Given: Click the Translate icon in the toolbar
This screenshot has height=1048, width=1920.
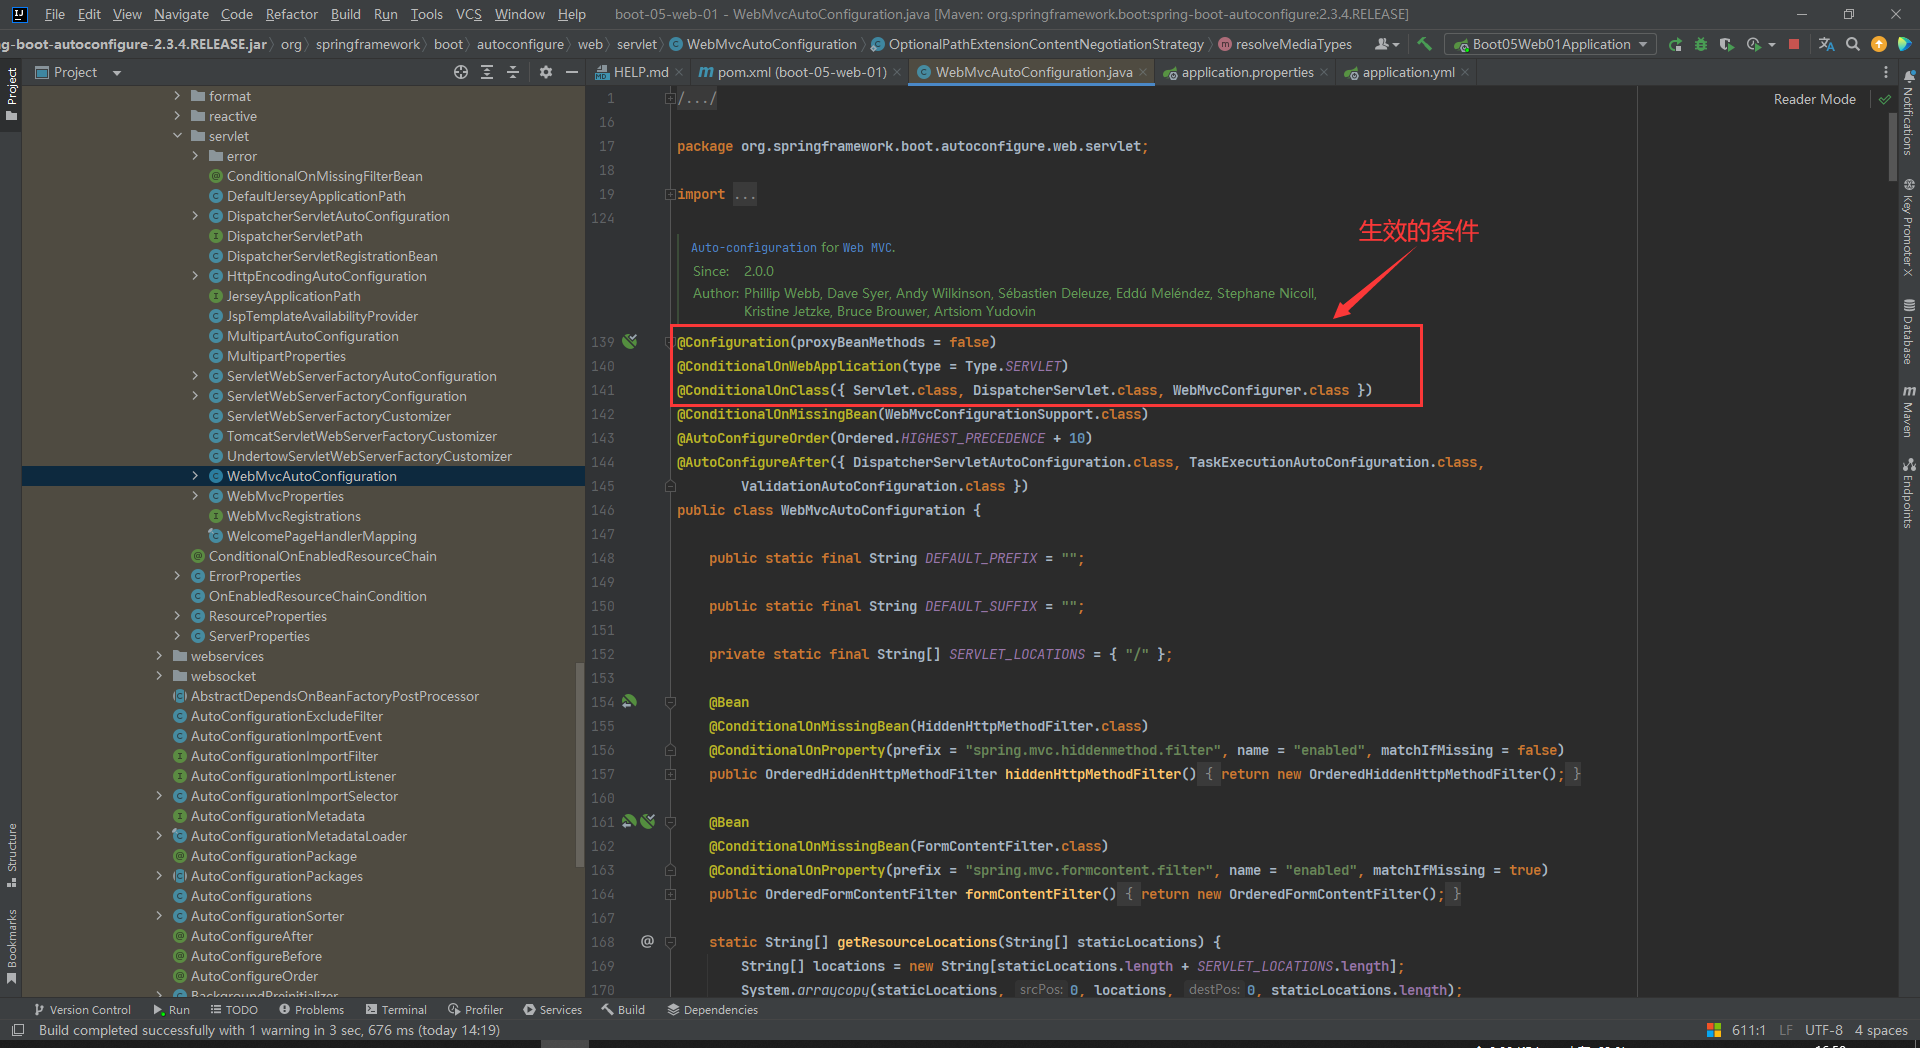Looking at the screenshot, I should [x=1826, y=44].
